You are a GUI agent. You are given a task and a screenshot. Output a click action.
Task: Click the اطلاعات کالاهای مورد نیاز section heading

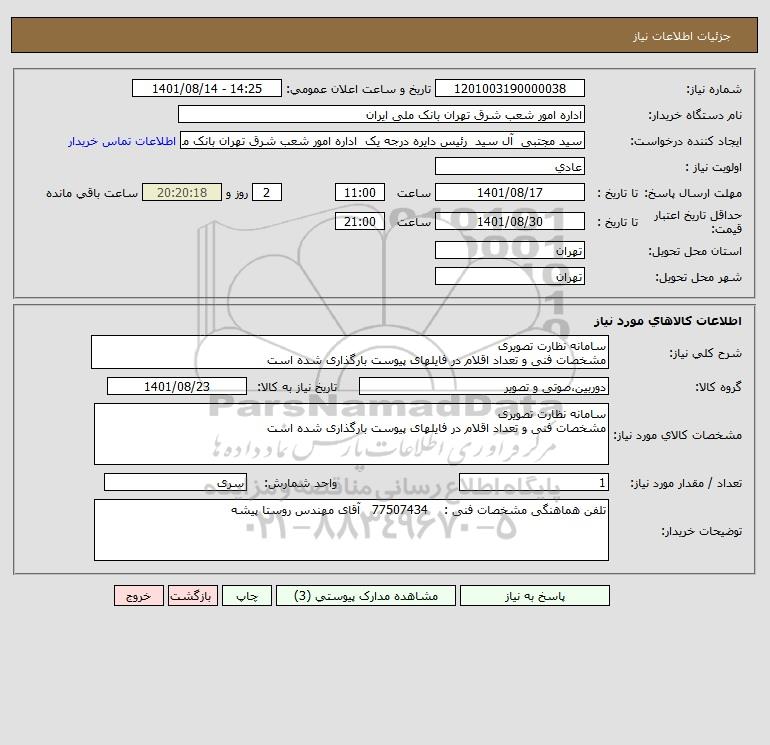click(667, 321)
